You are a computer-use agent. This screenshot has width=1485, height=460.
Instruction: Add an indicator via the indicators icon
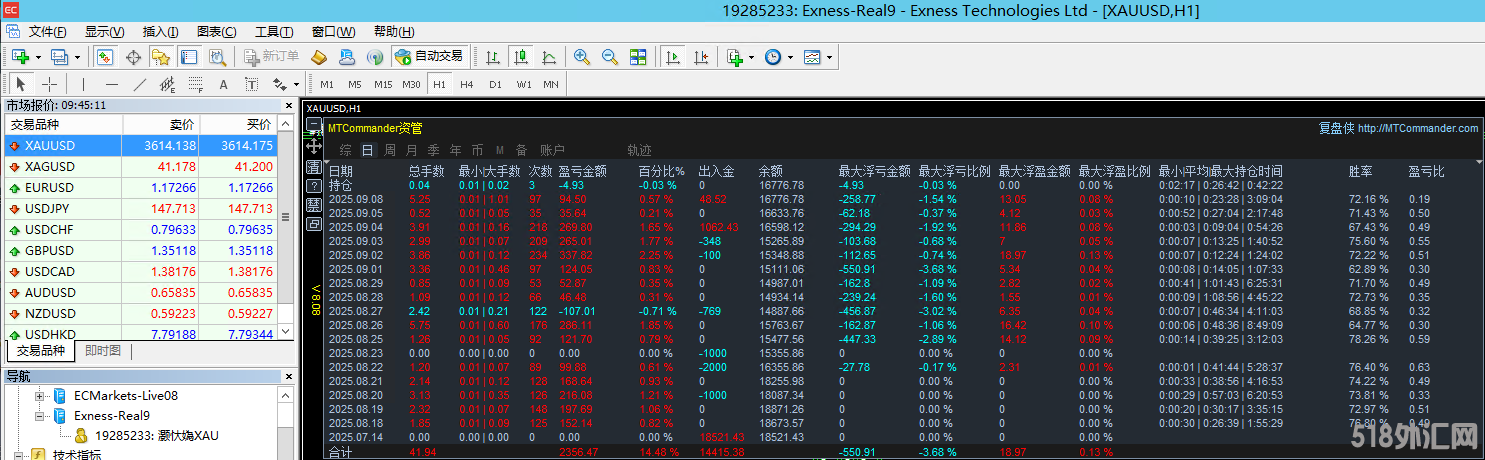tap(735, 57)
